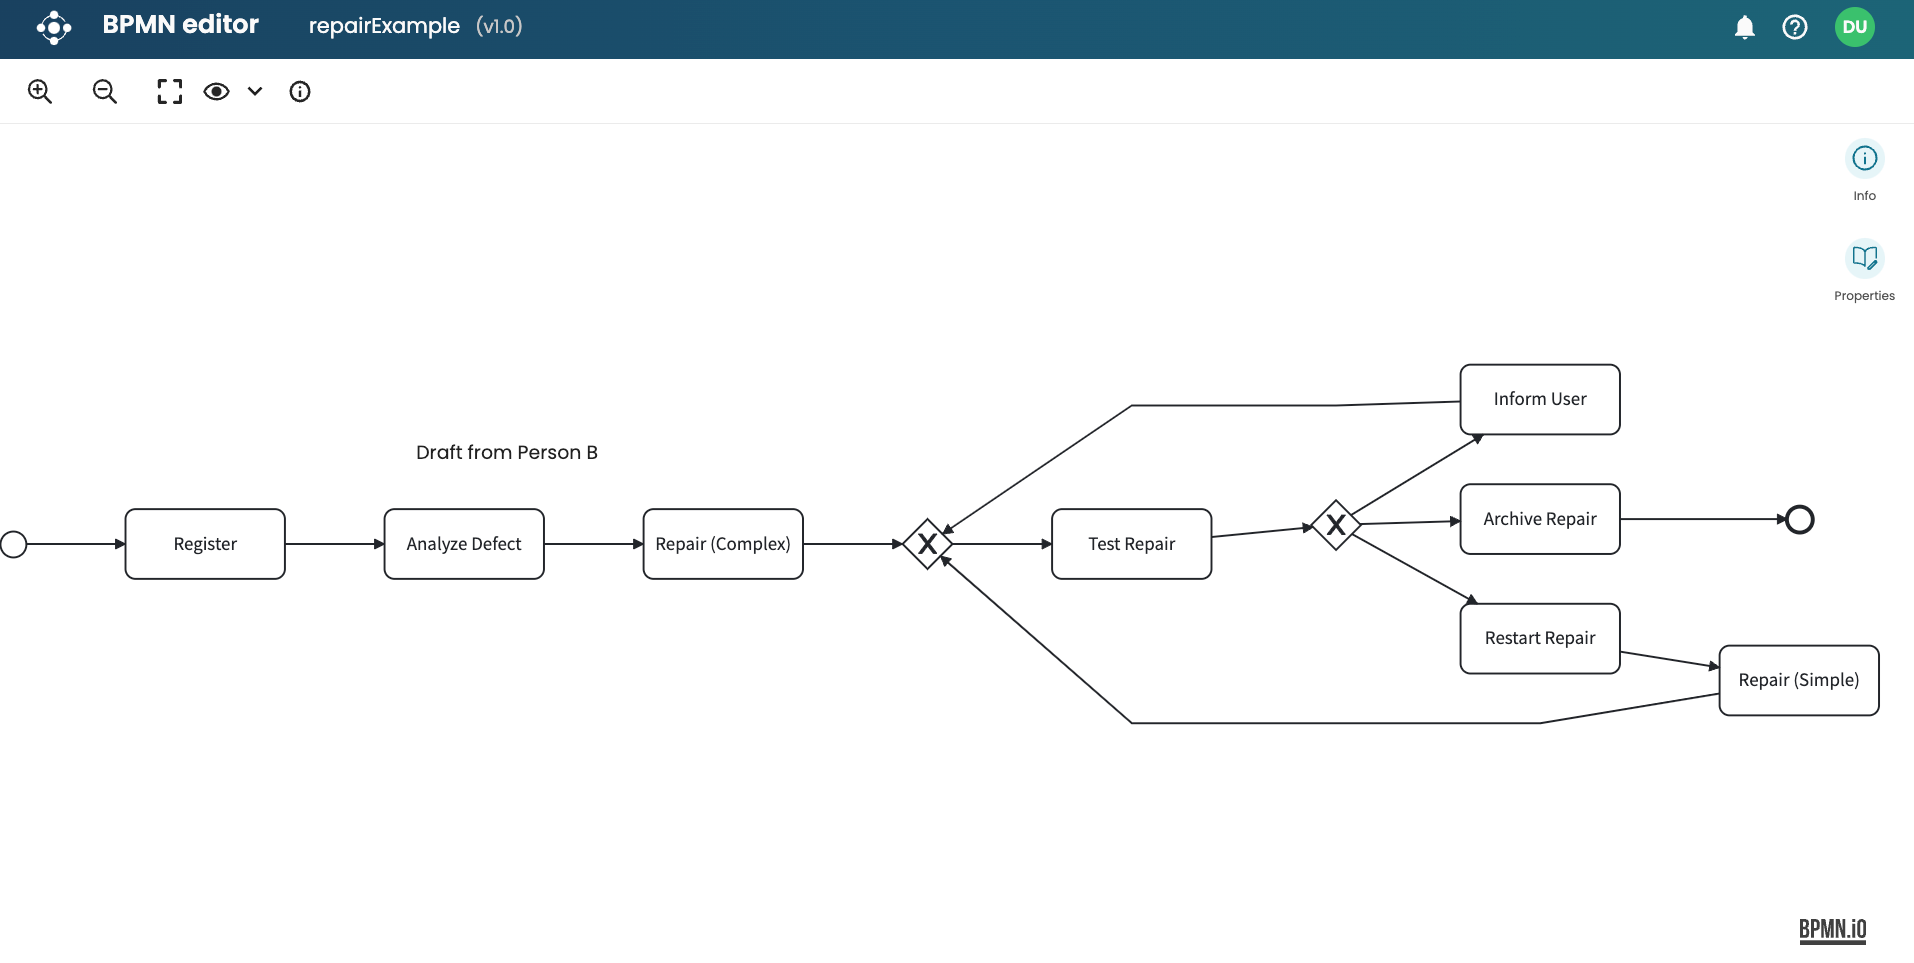The width and height of the screenshot is (1914, 963).
Task: Expand the chevron next to the eye icon
Action: point(255,92)
